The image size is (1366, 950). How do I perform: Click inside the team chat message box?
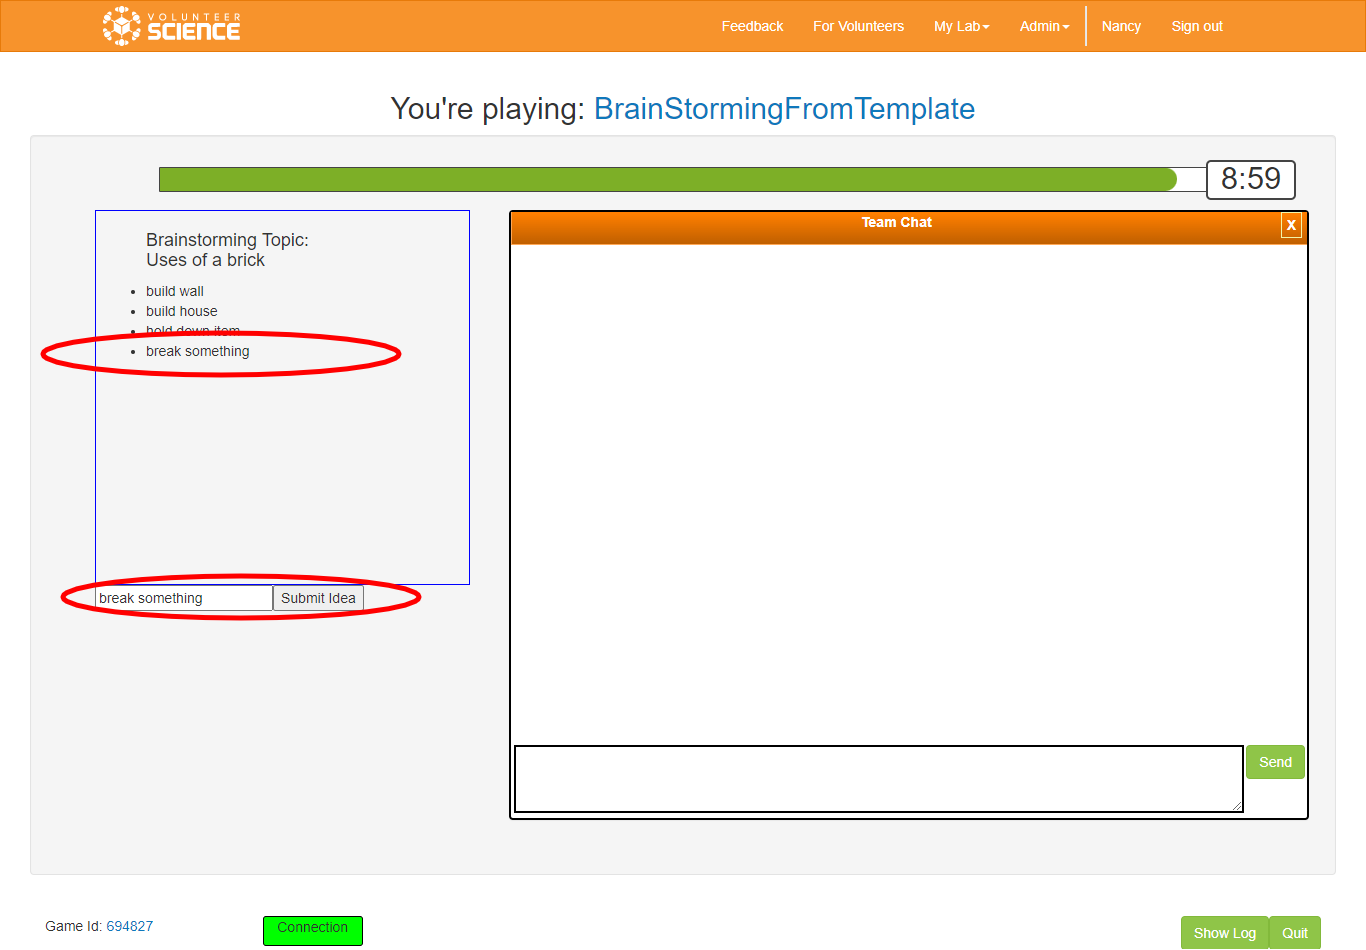tap(878, 778)
